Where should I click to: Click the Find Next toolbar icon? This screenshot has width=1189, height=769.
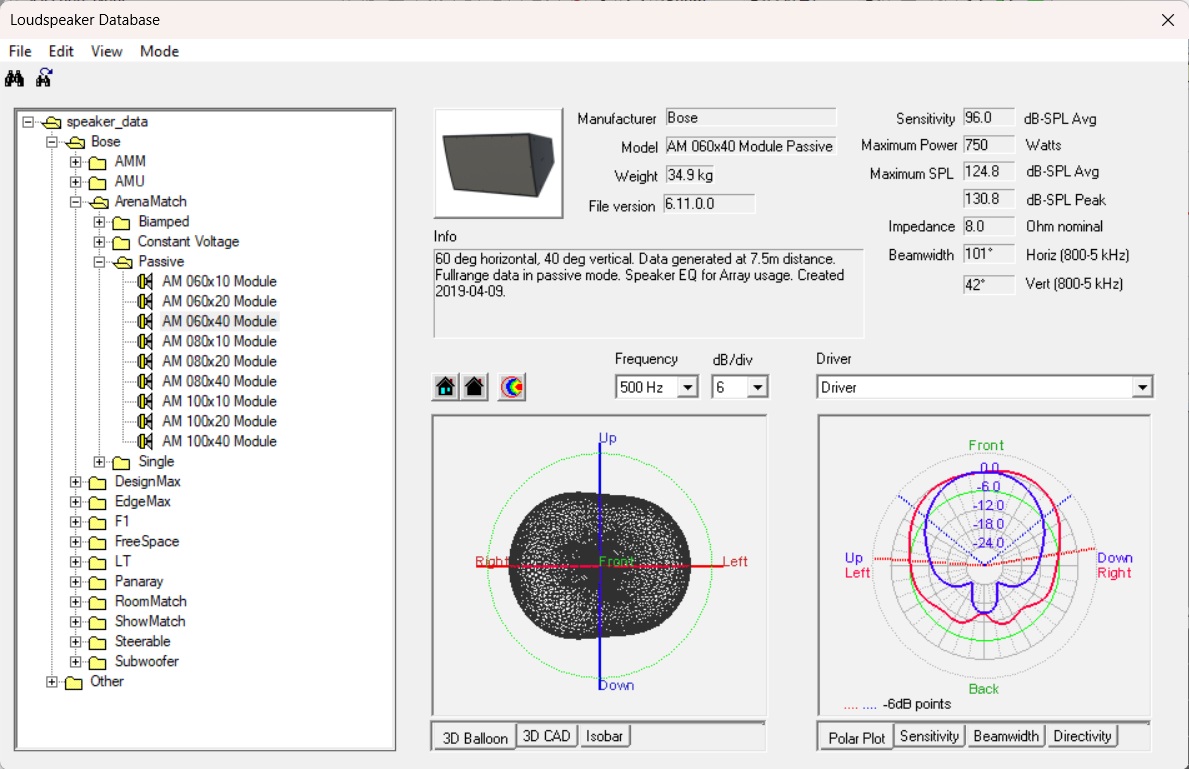tap(42, 77)
